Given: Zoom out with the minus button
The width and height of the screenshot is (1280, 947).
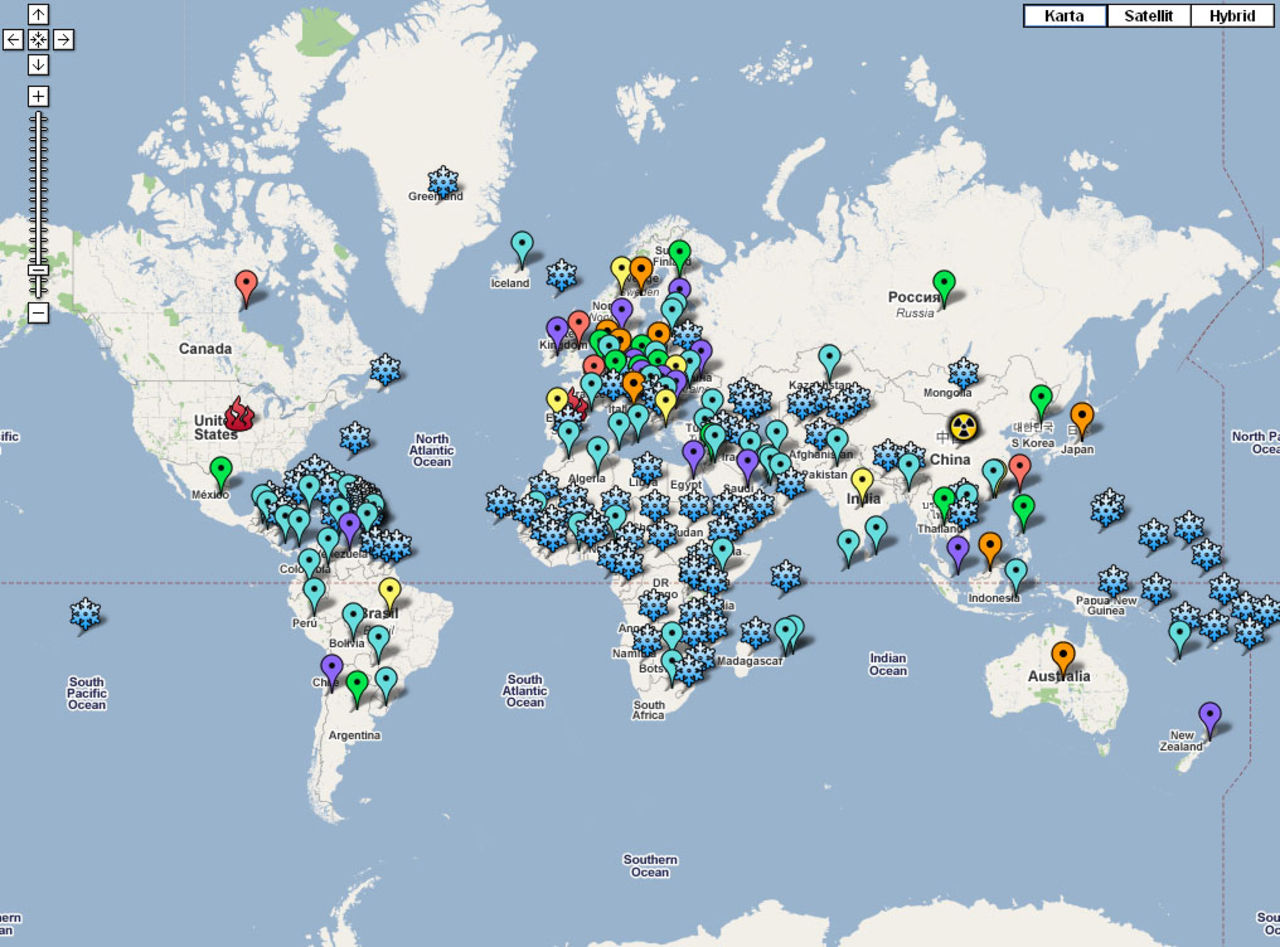Looking at the screenshot, I should click(x=38, y=313).
